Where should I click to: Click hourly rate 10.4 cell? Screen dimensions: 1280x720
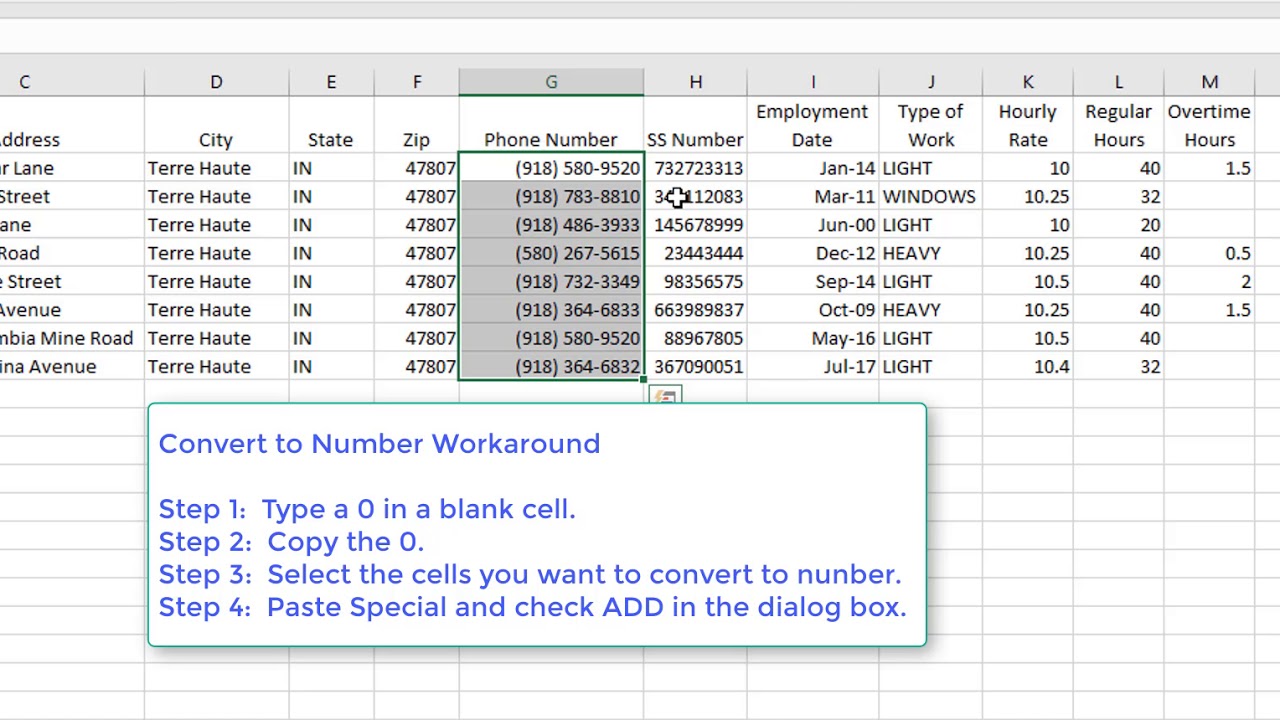[1028, 367]
